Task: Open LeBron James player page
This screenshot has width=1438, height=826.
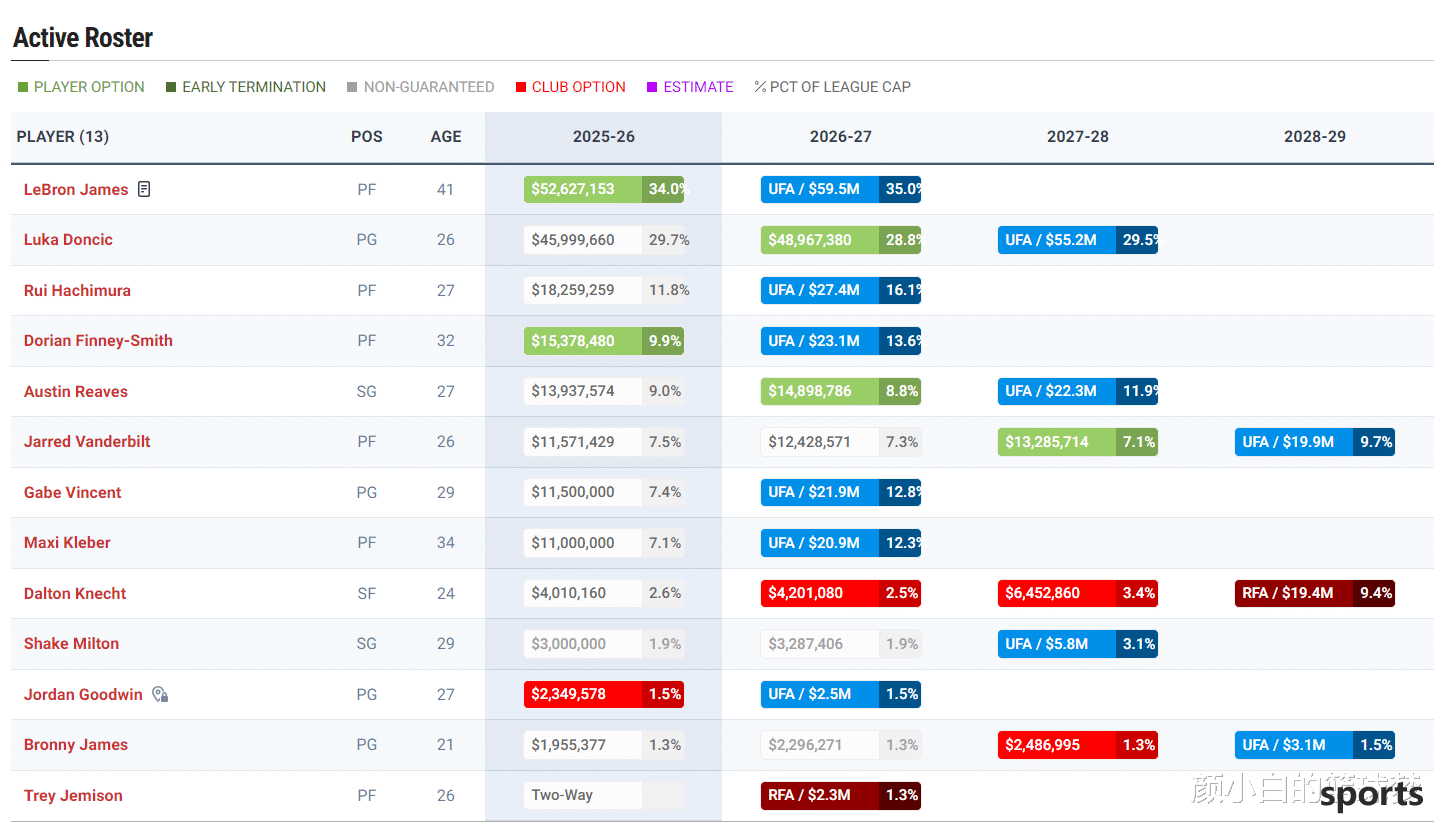Action: click(x=76, y=190)
